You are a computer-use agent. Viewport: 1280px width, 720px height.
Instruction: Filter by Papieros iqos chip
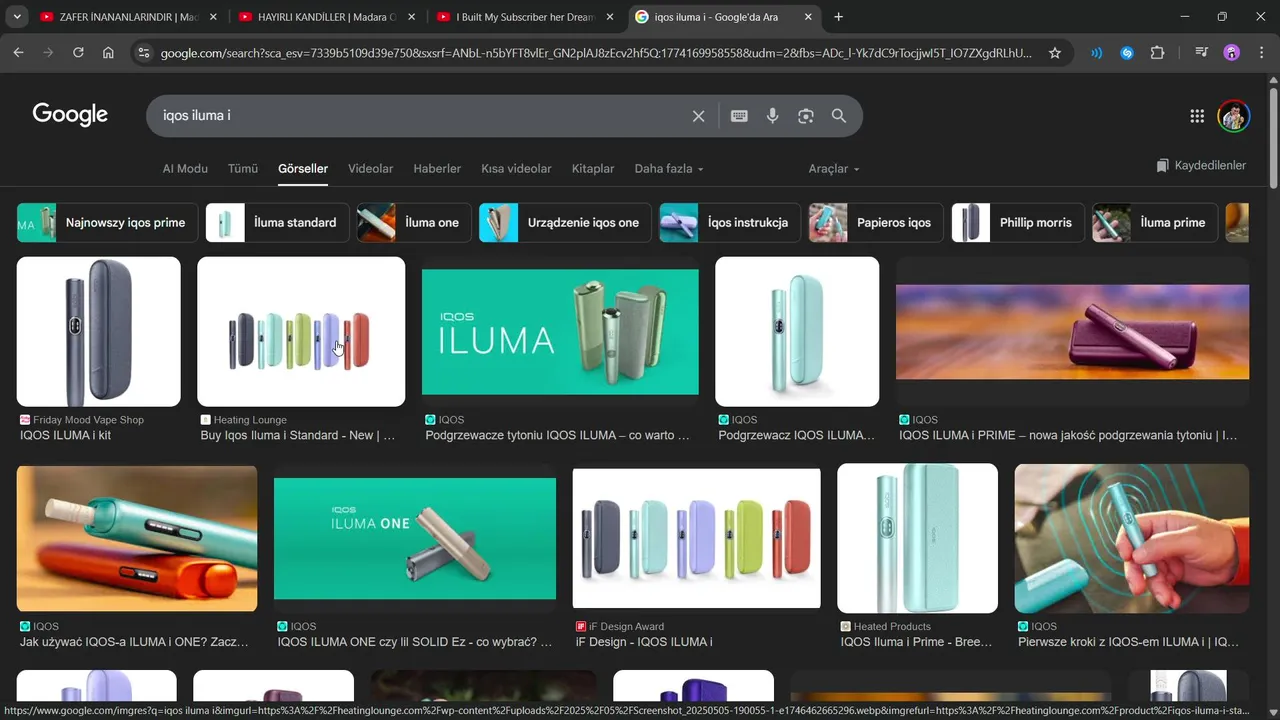[x=876, y=223]
